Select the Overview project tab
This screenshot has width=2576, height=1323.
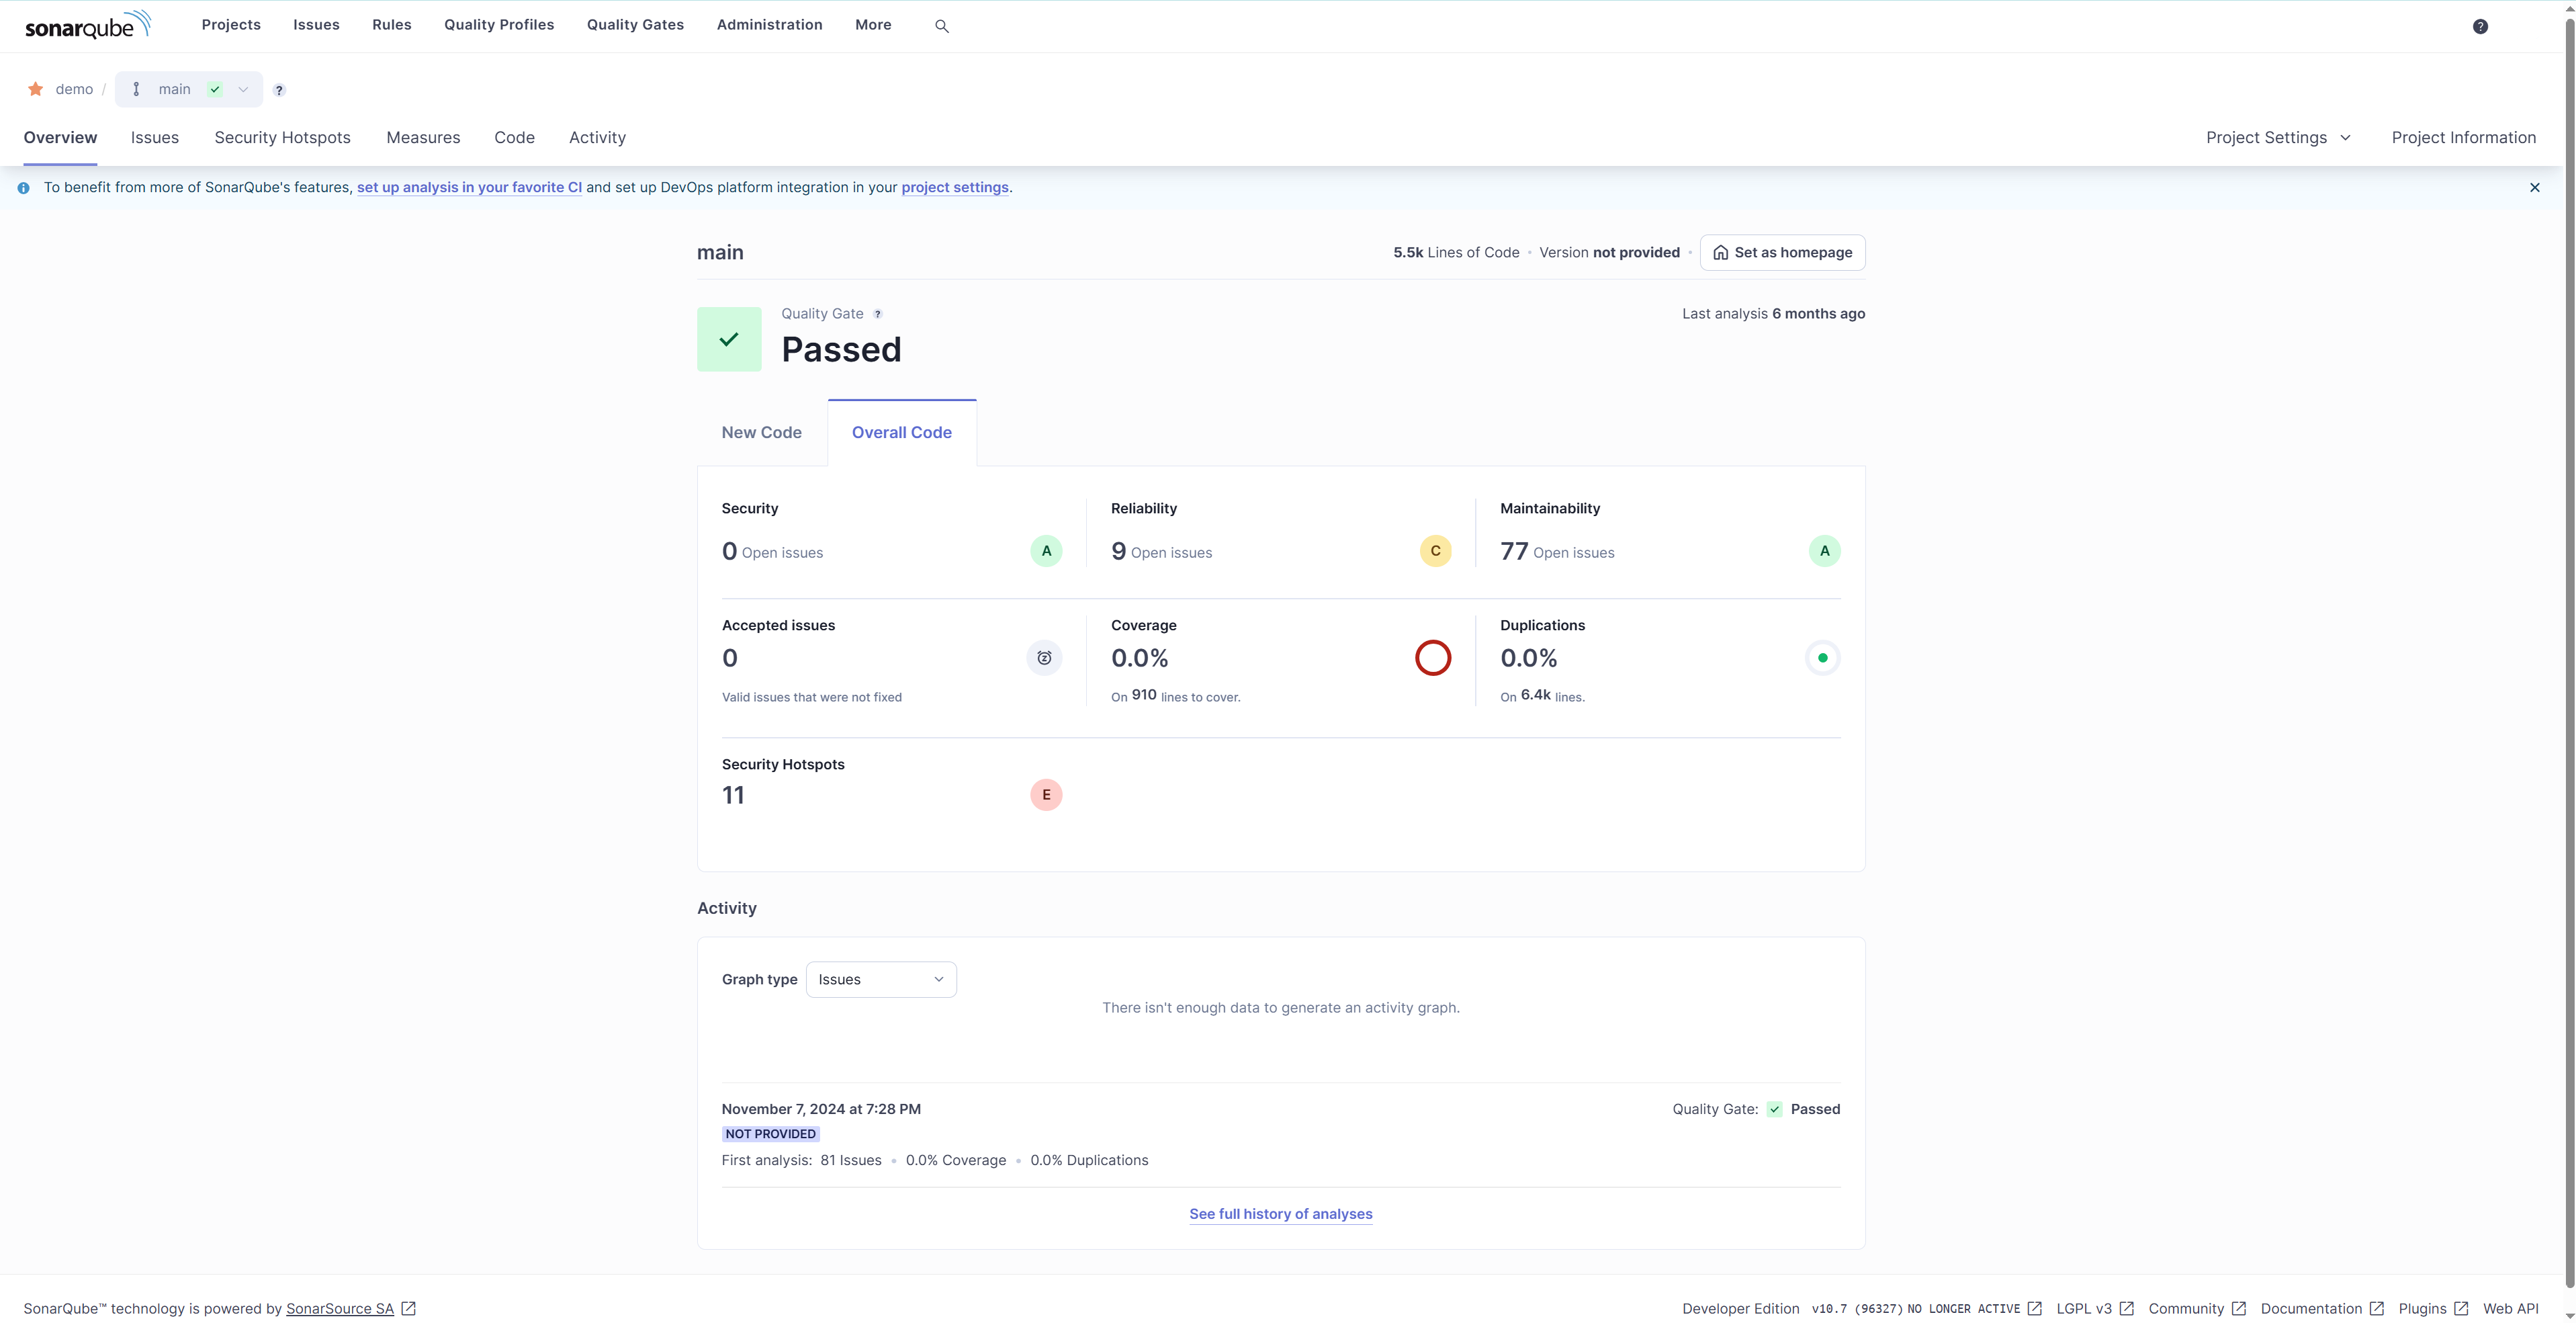tap(60, 138)
